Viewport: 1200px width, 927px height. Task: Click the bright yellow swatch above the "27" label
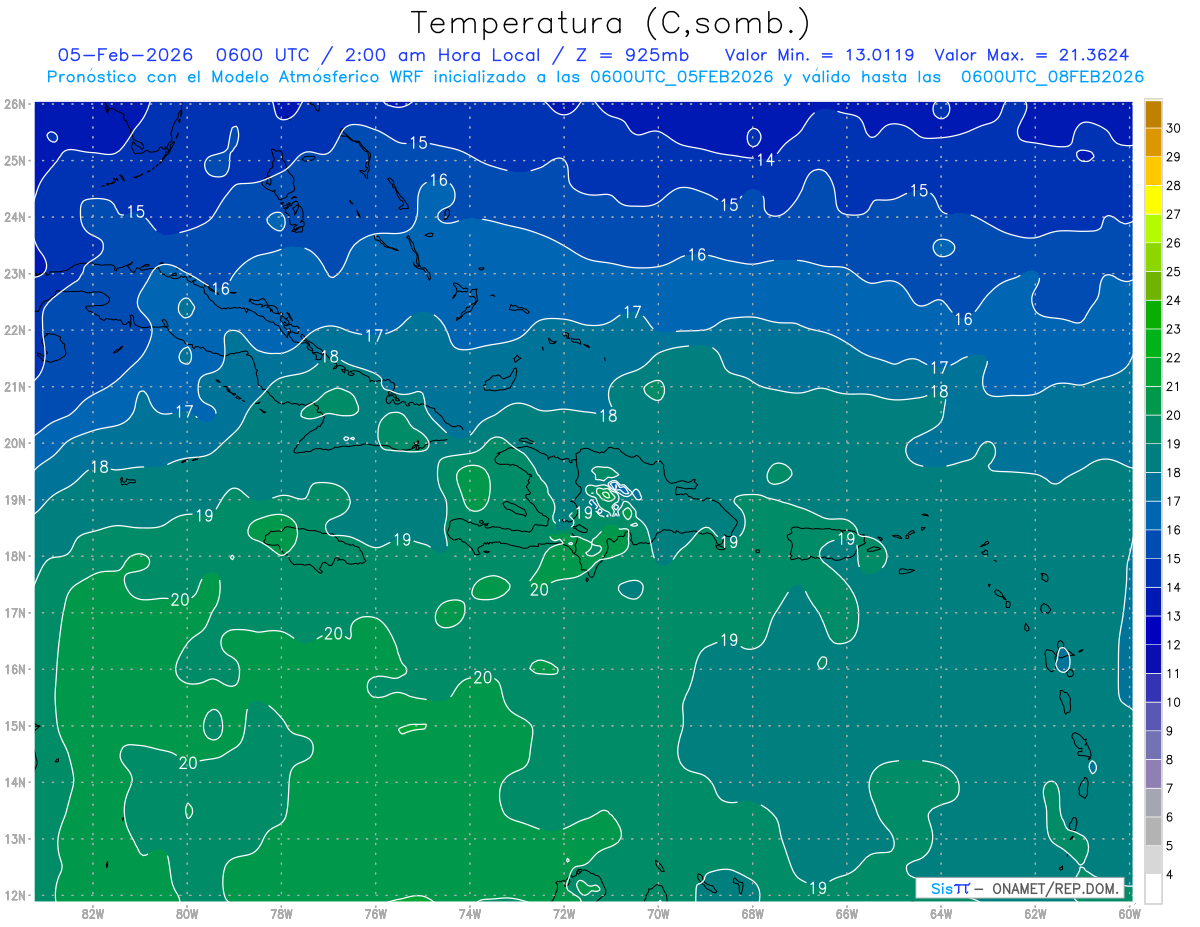(1153, 201)
